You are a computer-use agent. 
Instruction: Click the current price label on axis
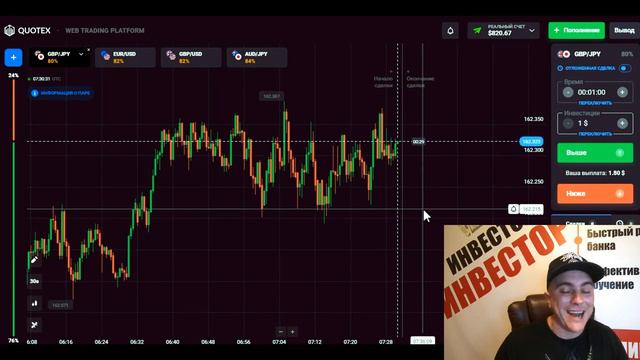(531, 142)
